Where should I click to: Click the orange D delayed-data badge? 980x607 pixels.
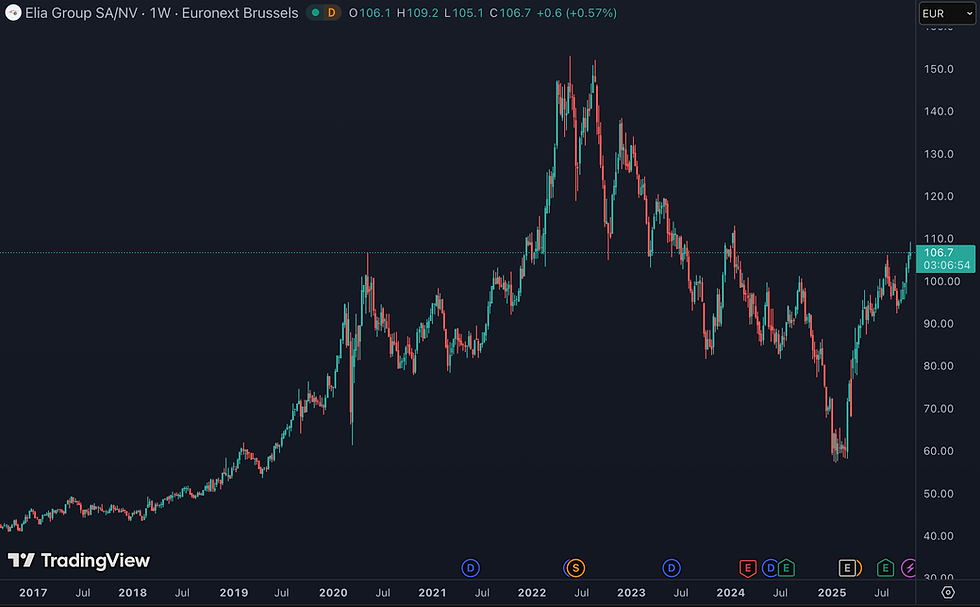(x=331, y=13)
